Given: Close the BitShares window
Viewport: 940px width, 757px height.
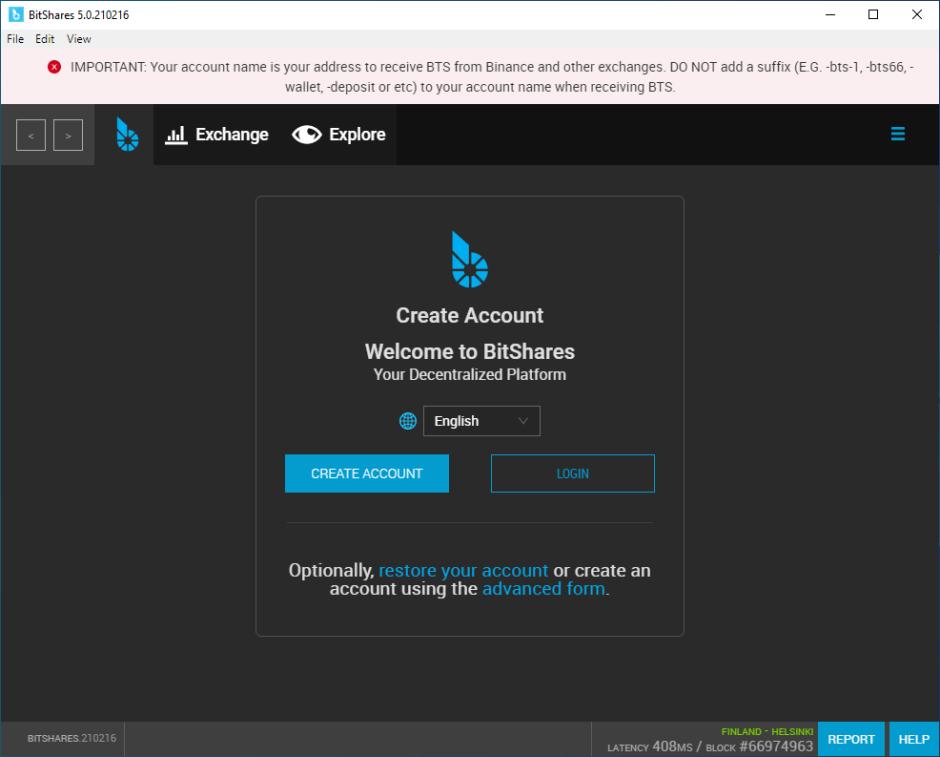Looking at the screenshot, I should point(917,14).
